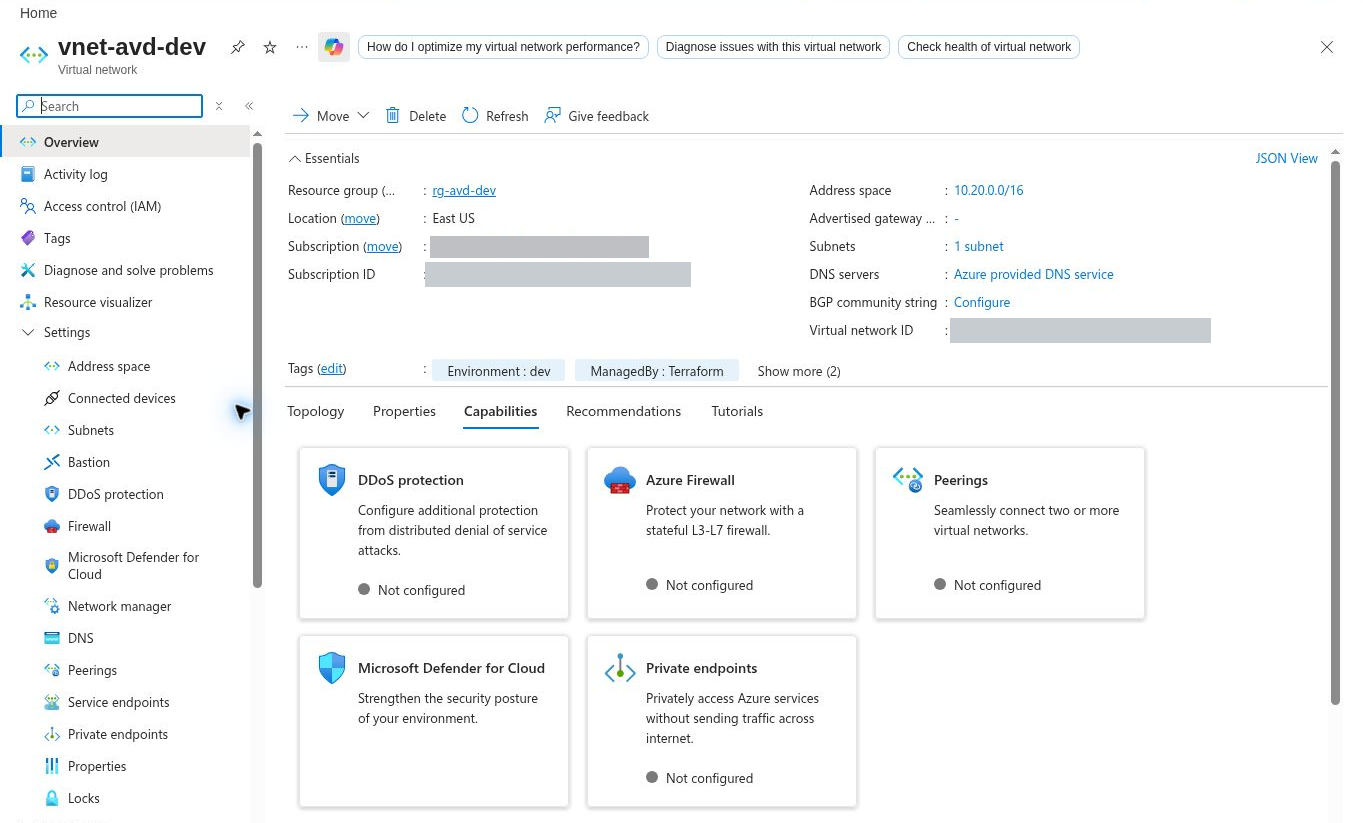Click the edit link next to Tags
The height and width of the screenshot is (823, 1363).
(332, 369)
